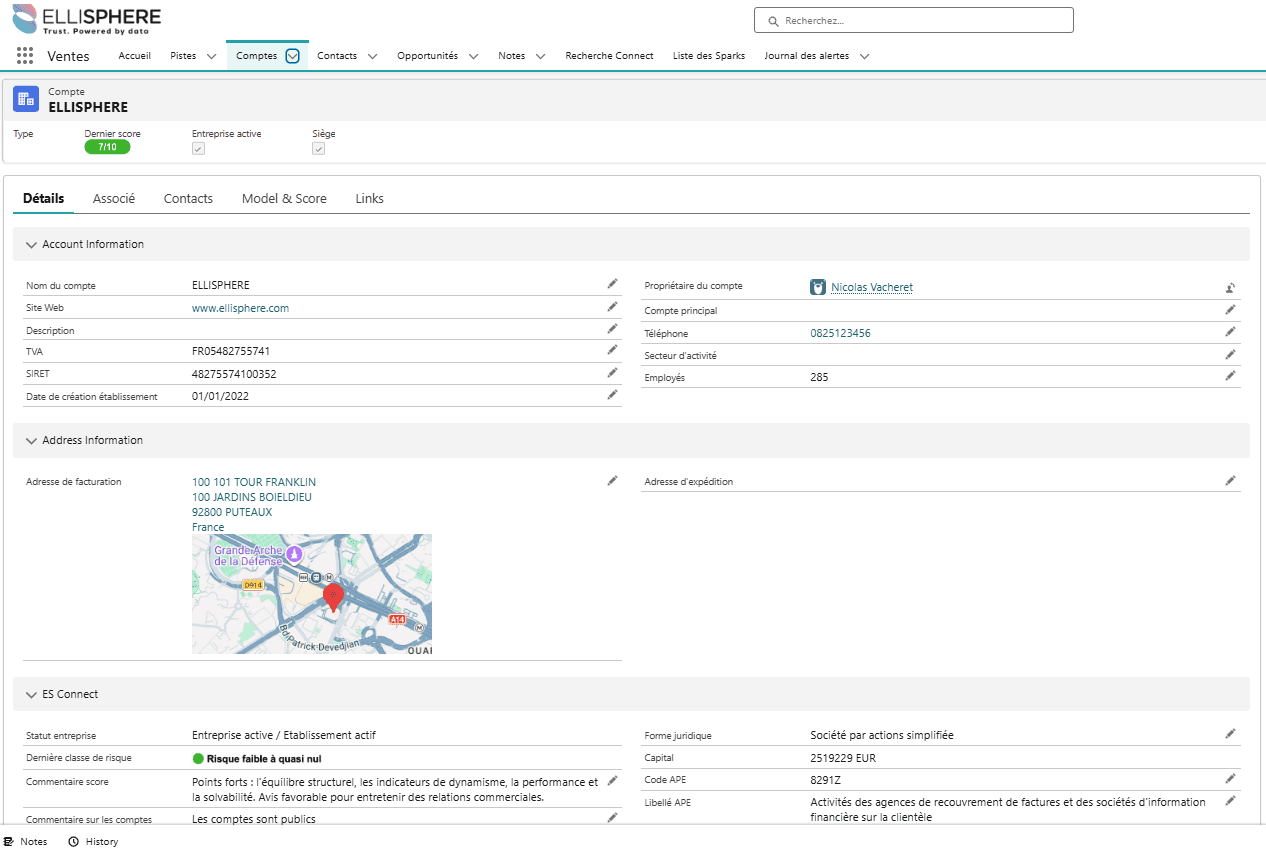This screenshot has width=1266, height=853.
Task: Edit Téléphone pencil icon
Action: click(1231, 331)
